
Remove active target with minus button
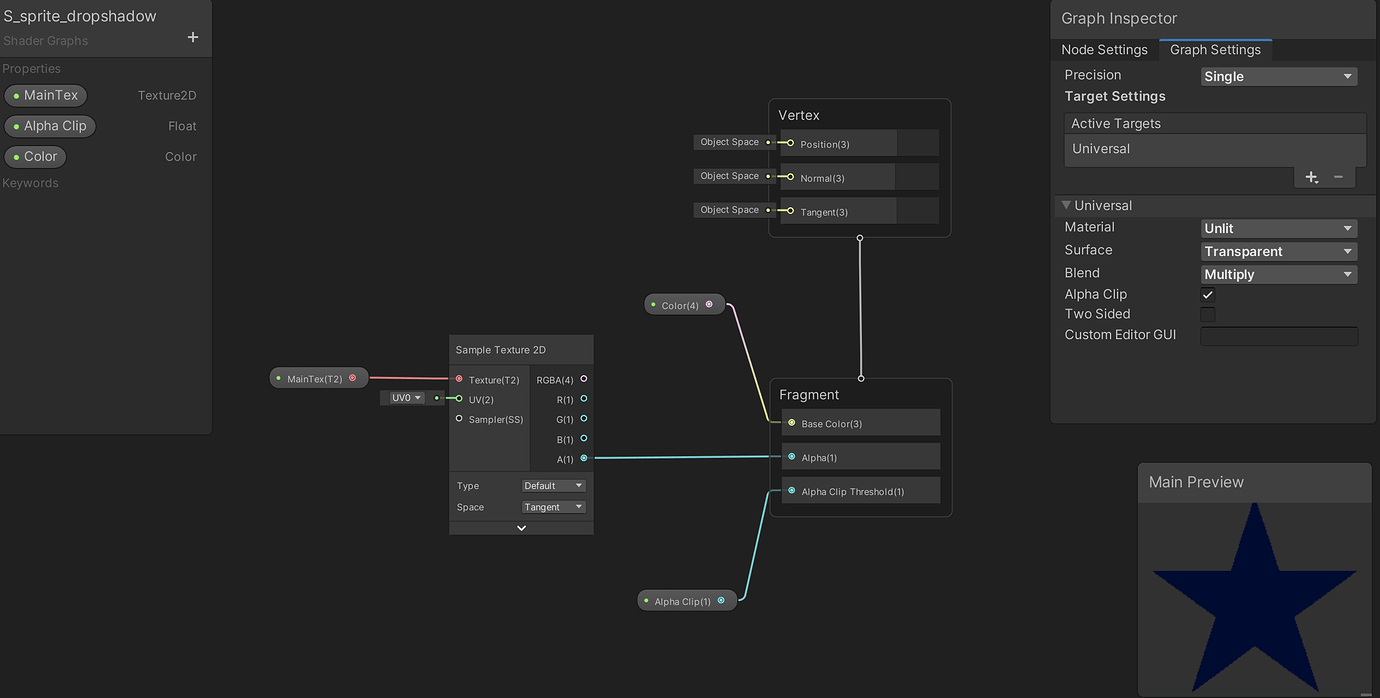pos(1338,177)
